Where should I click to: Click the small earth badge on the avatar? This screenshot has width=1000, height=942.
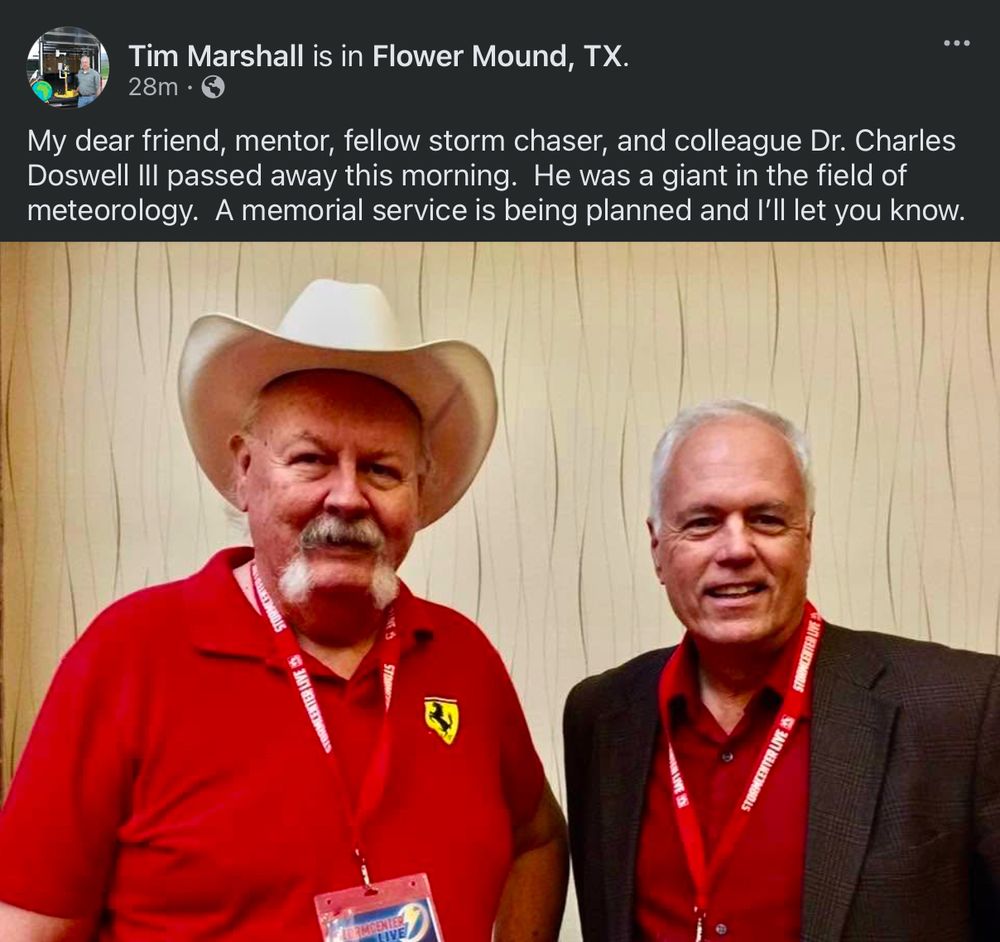click(x=43, y=91)
